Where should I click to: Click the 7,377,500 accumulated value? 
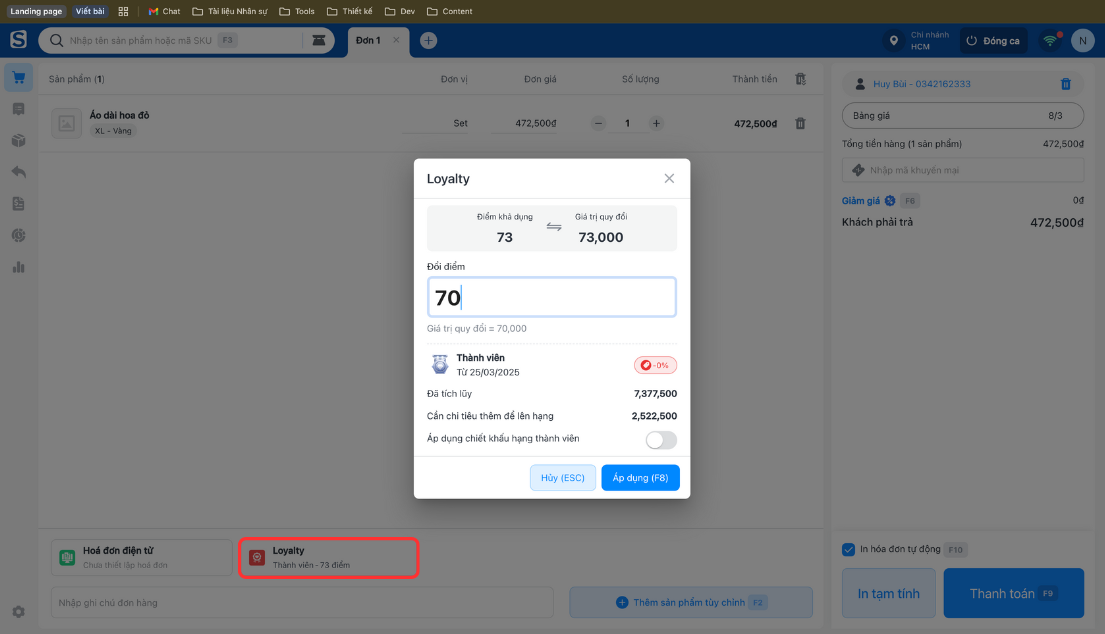click(655, 394)
